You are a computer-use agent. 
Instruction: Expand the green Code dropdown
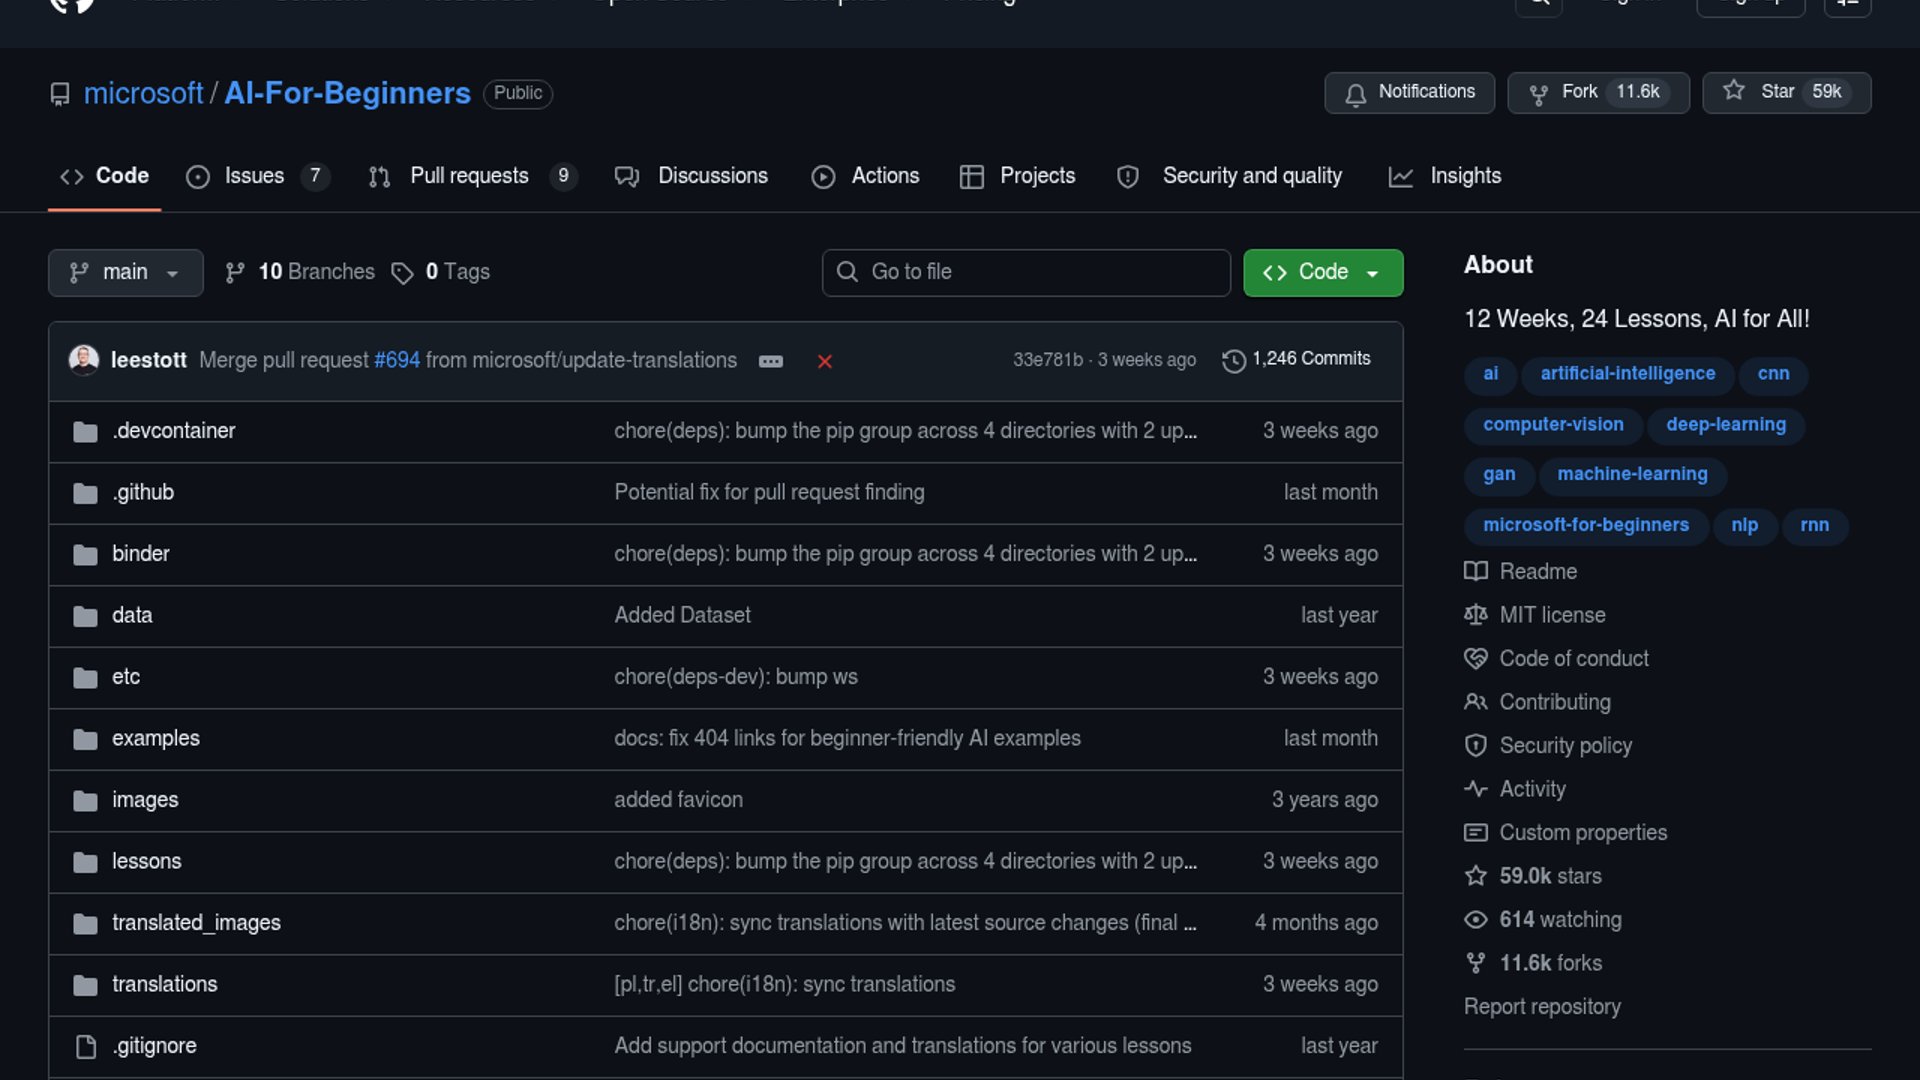(1322, 272)
